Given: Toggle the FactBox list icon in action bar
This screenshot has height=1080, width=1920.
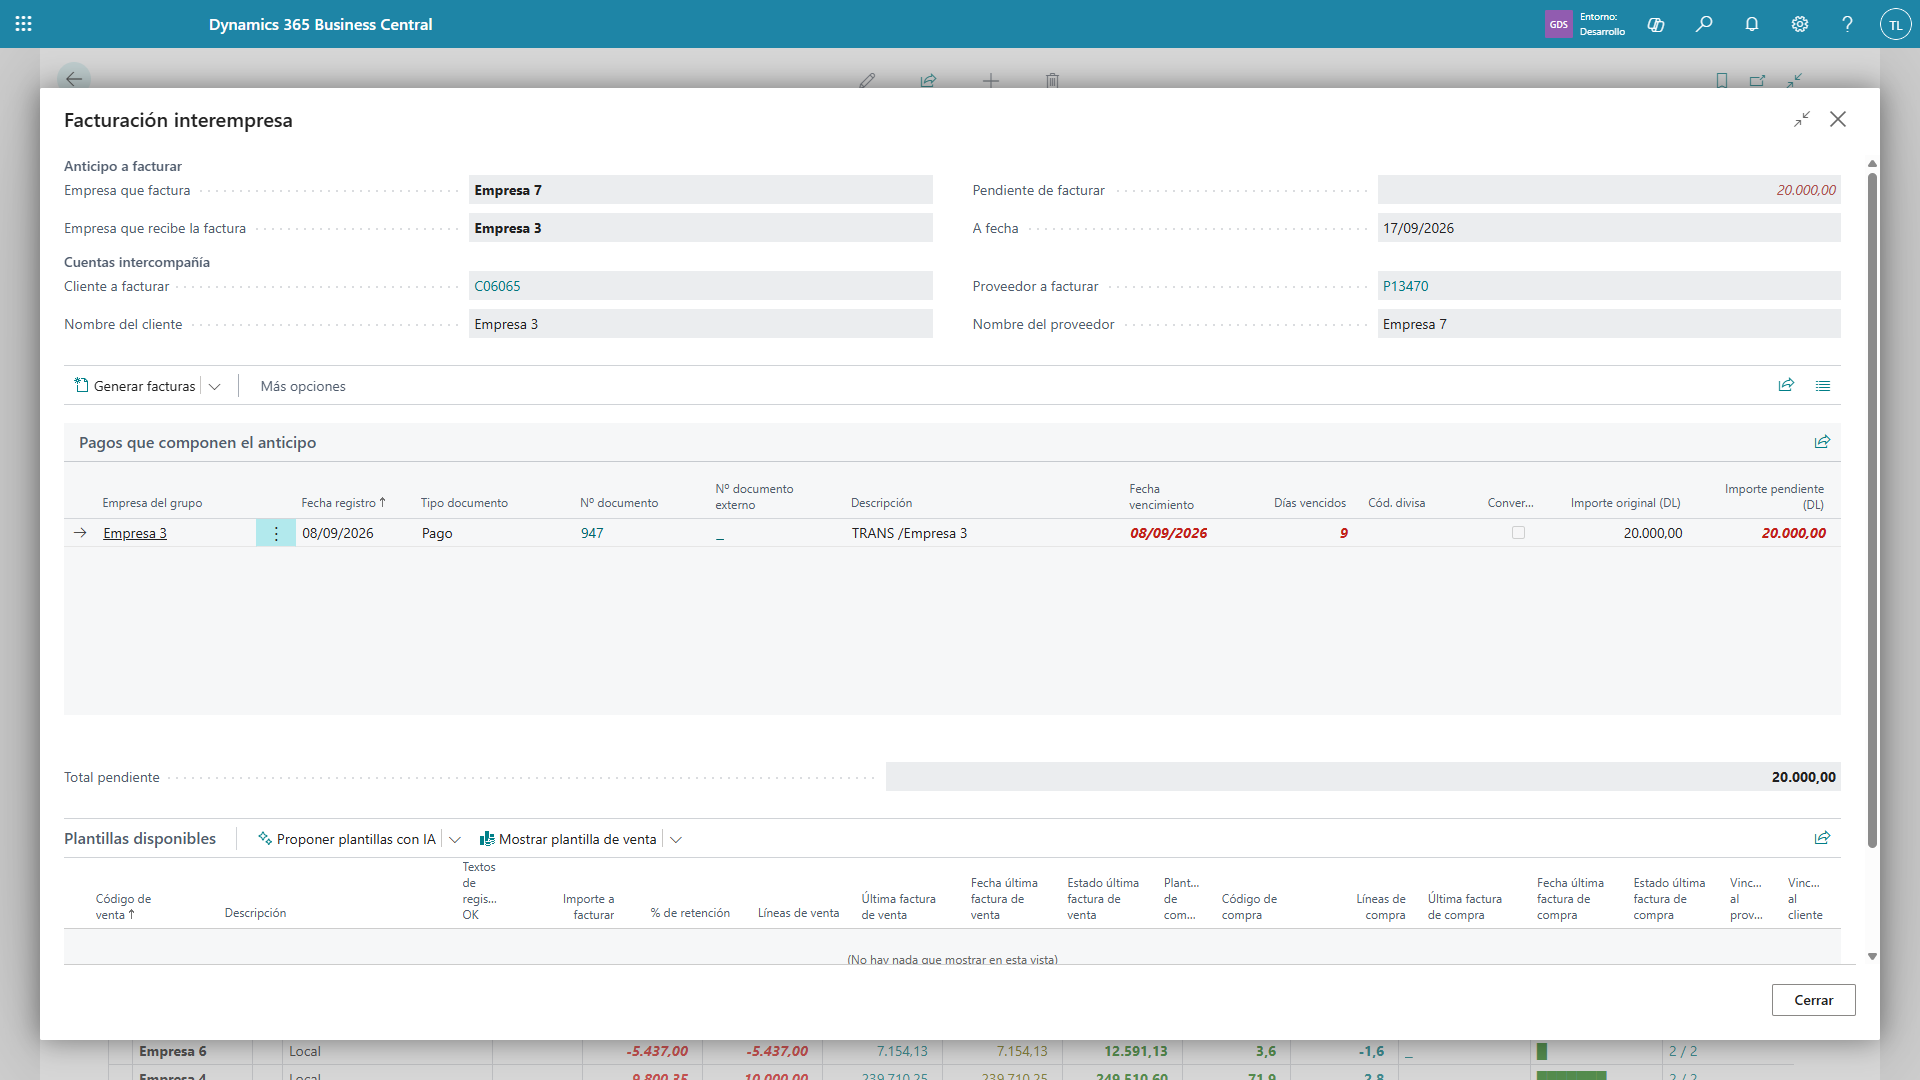Looking at the screenshot, I should tap(1823, 385).
